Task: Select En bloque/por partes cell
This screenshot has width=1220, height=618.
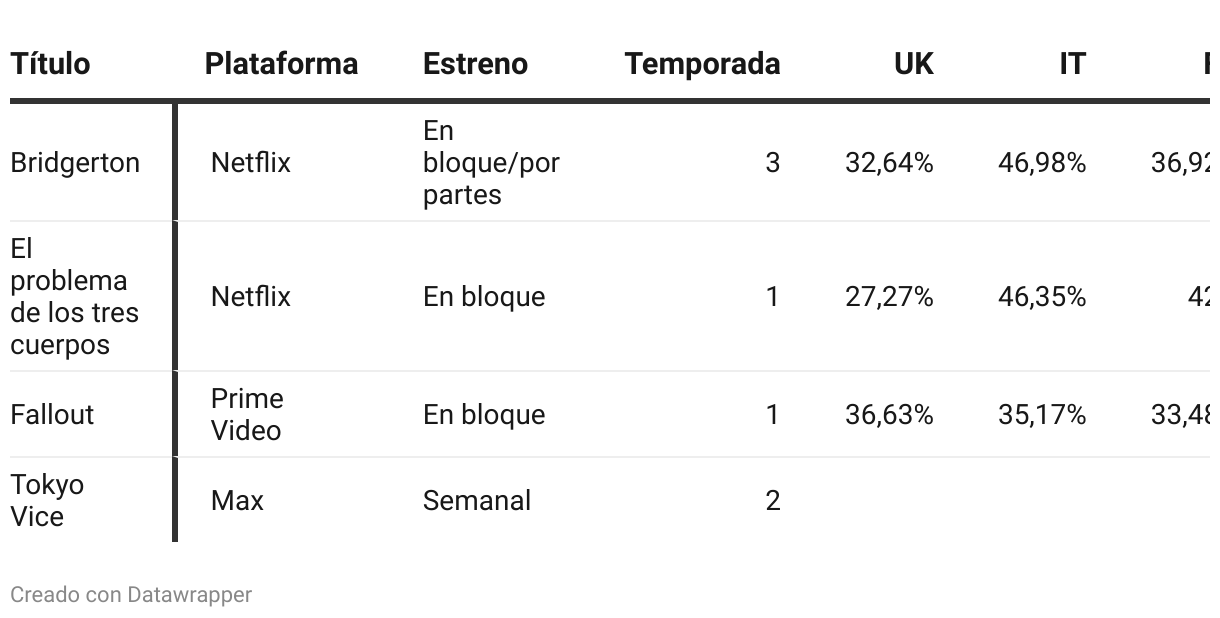Action: click(x=491, y=163)
